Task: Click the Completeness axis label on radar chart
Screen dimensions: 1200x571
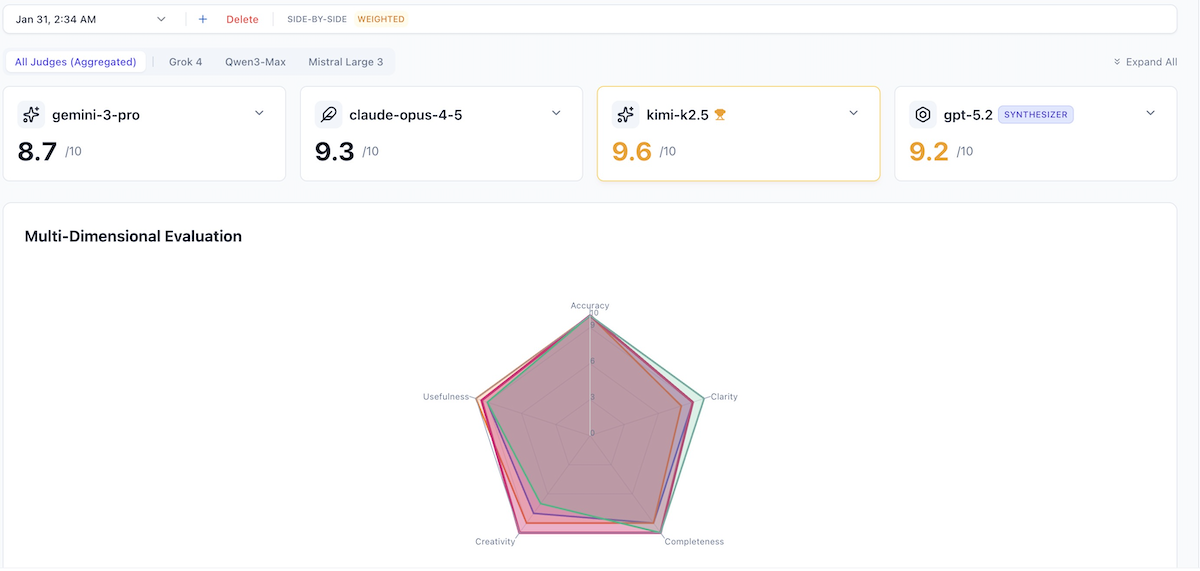Action: (694, 542)
